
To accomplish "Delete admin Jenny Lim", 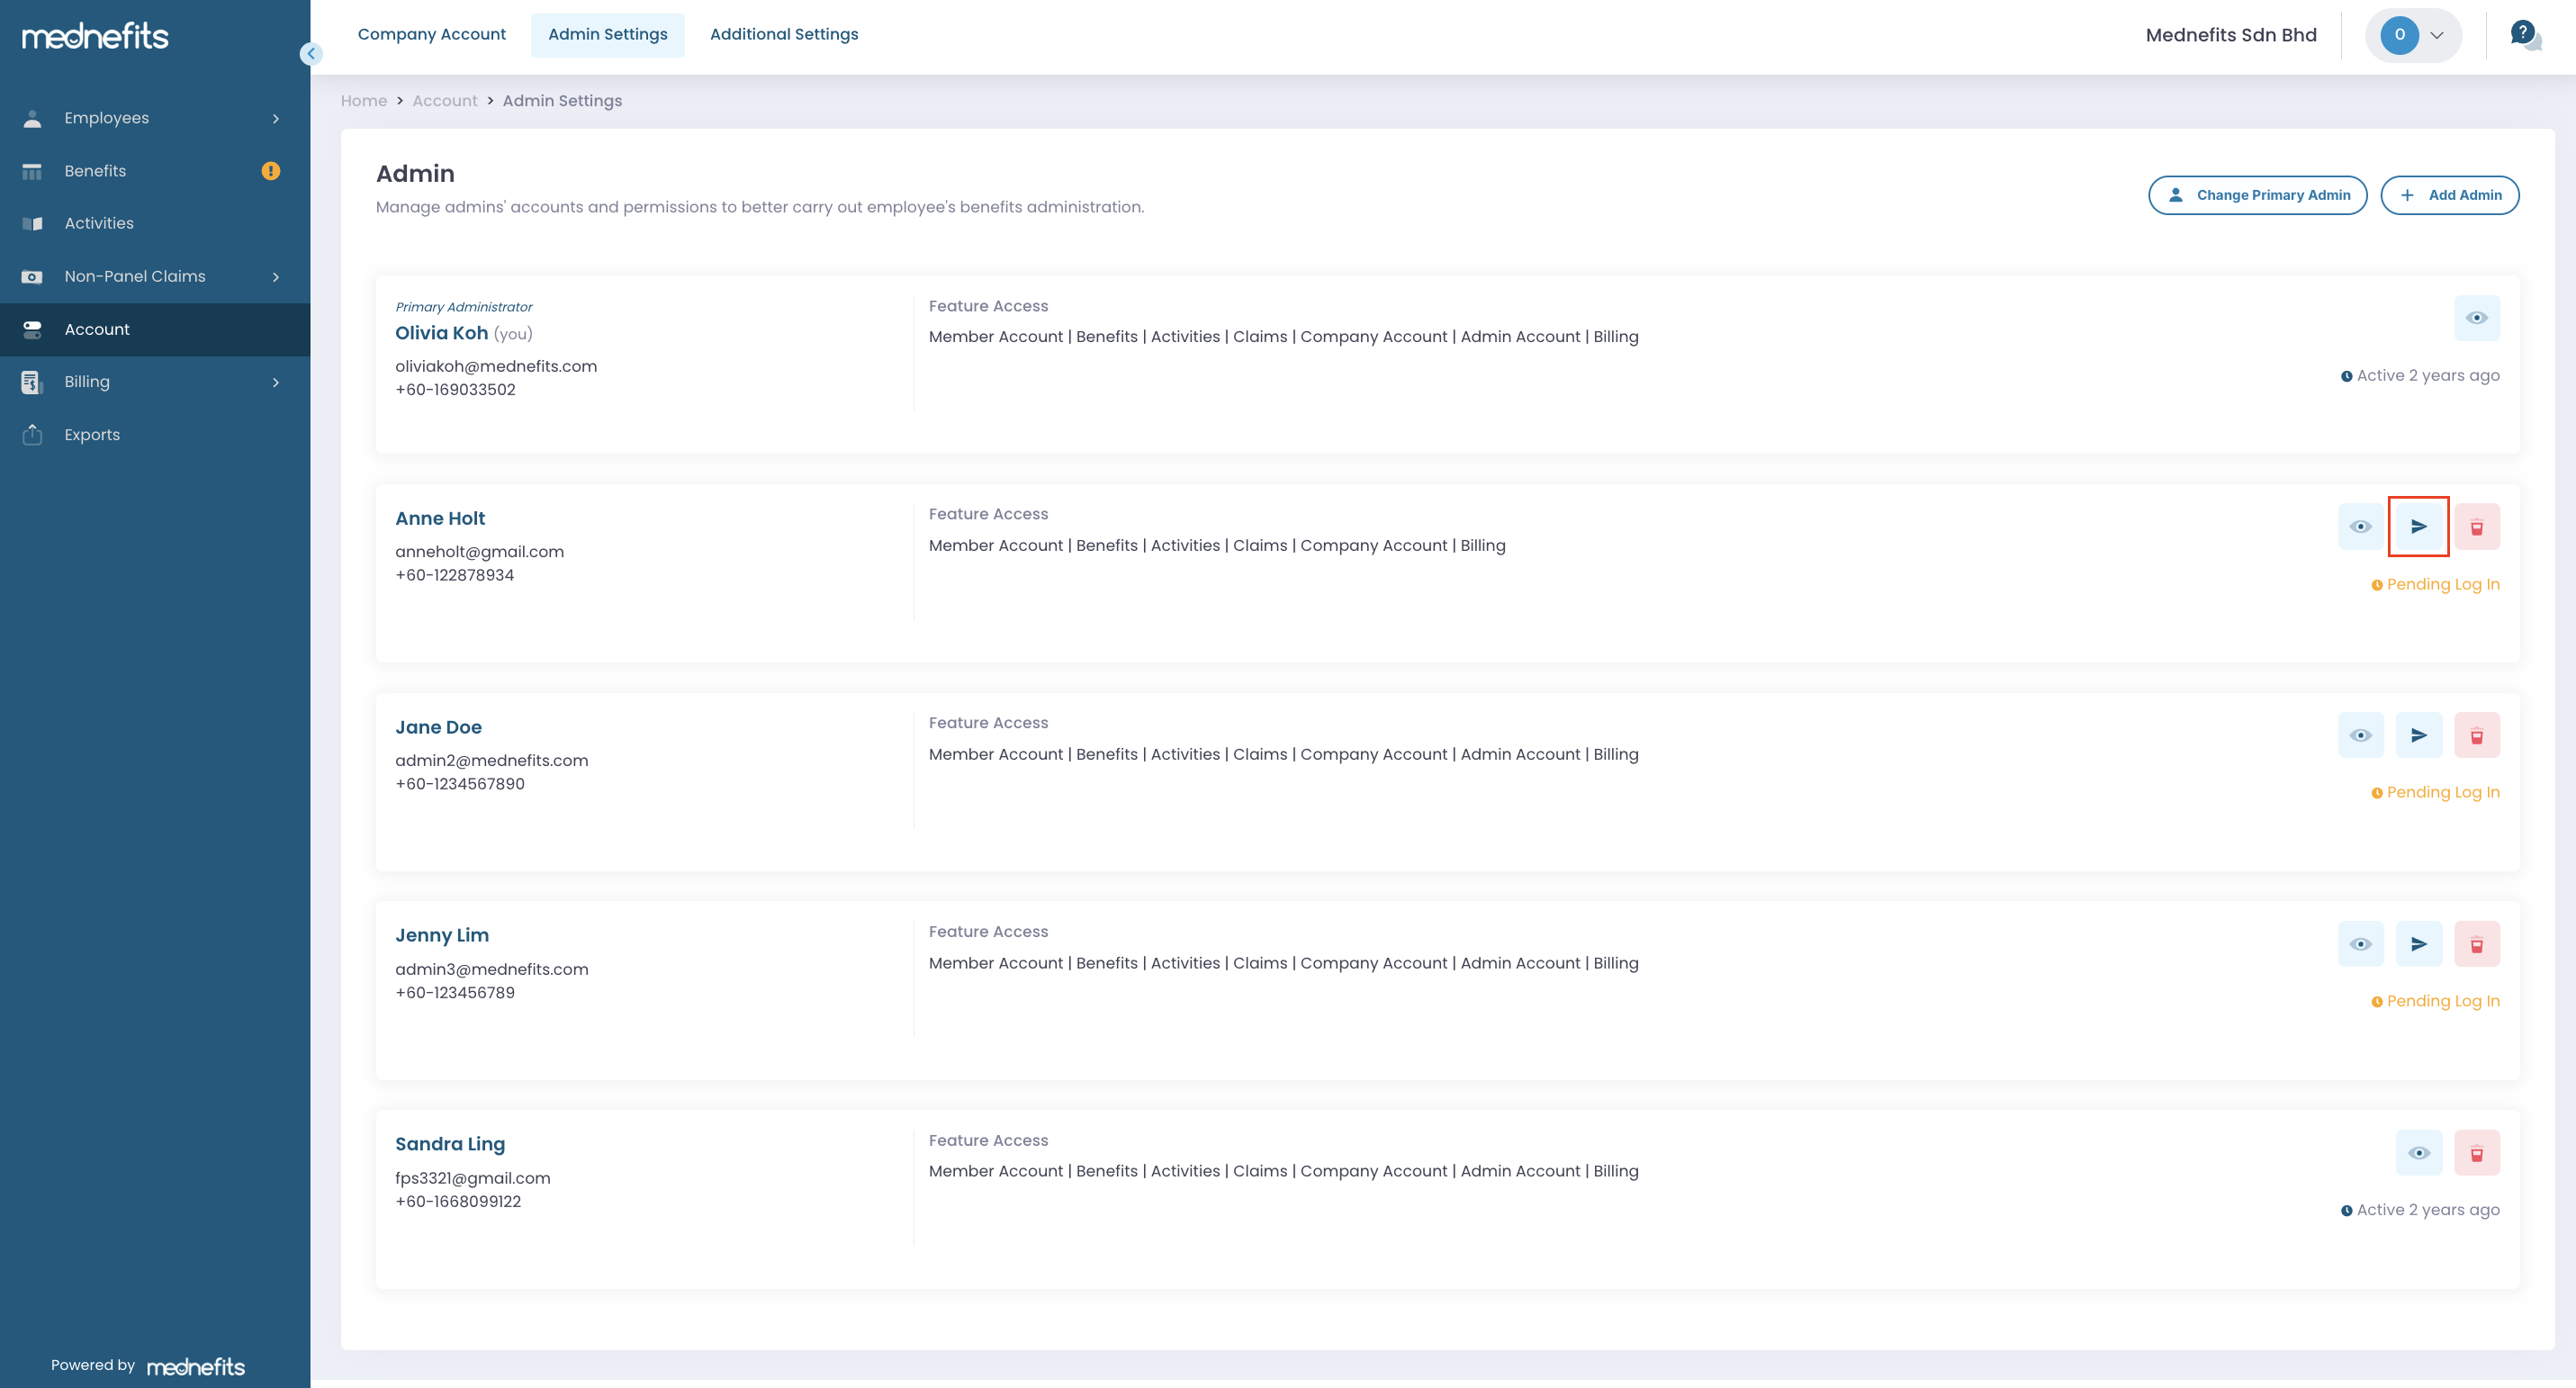I will click(x=2476, y=944).
